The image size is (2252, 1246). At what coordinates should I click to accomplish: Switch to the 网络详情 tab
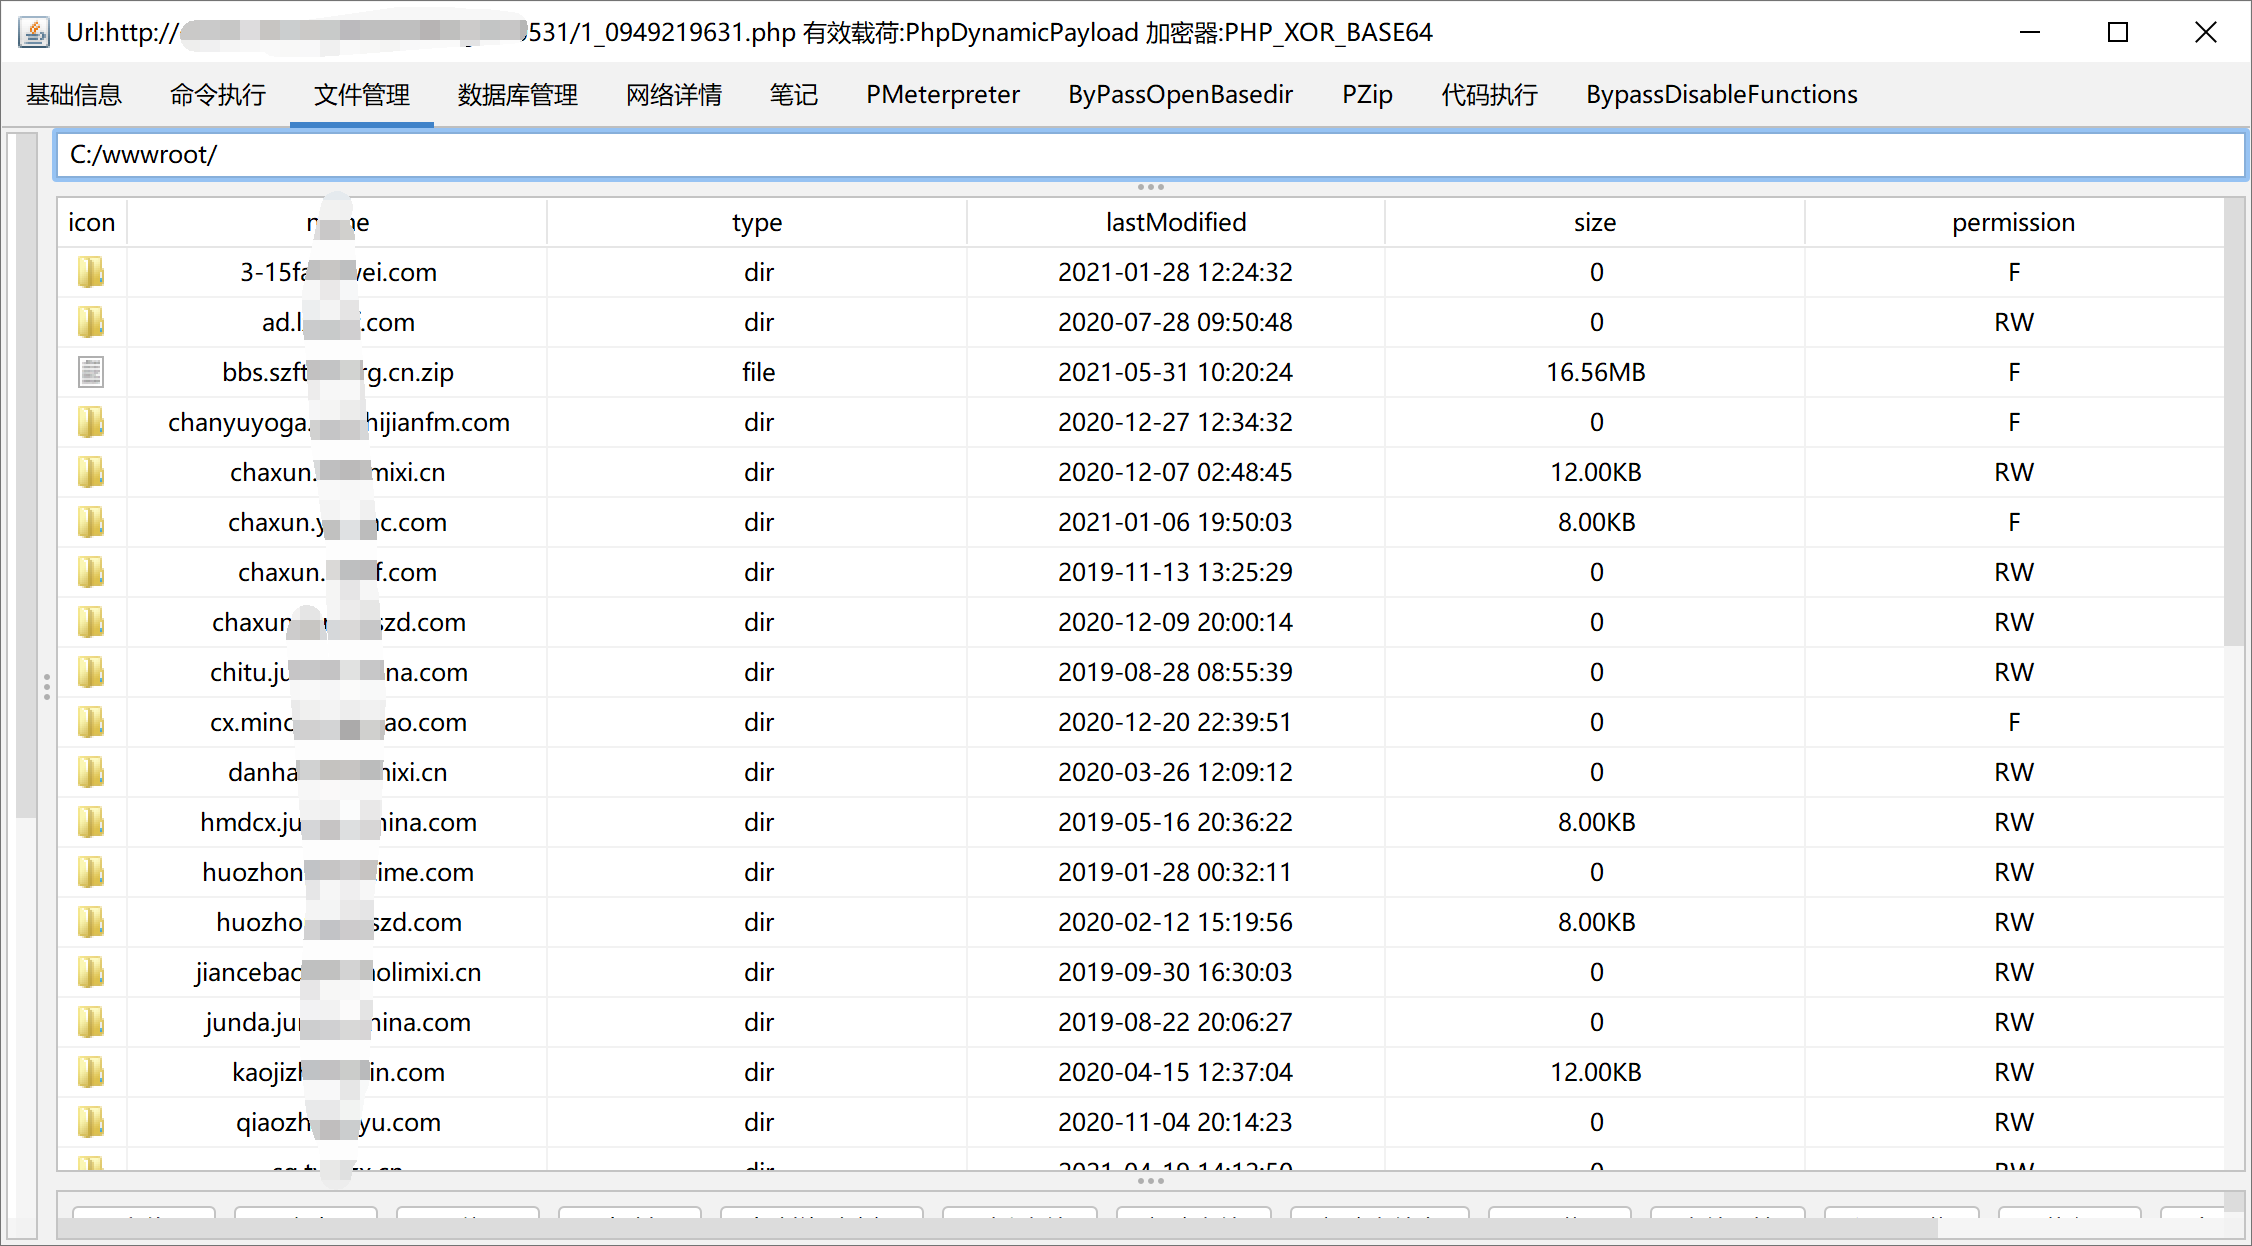coord(674,95)
